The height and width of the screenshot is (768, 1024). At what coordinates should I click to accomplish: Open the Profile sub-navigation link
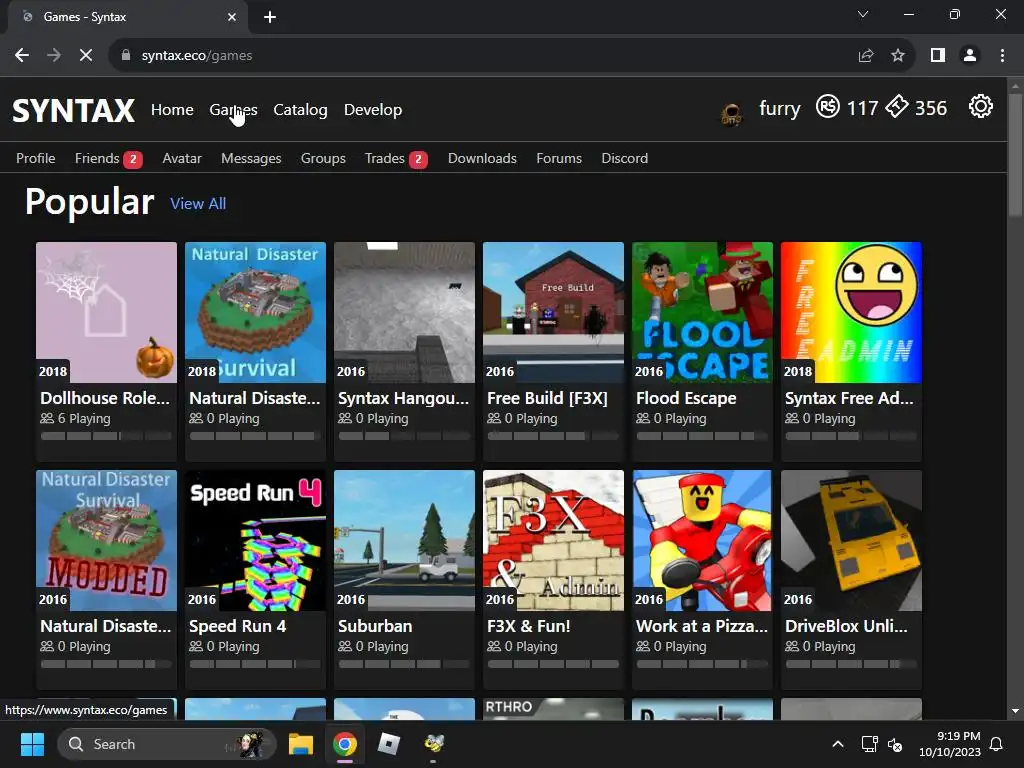(x=36, y=158)
